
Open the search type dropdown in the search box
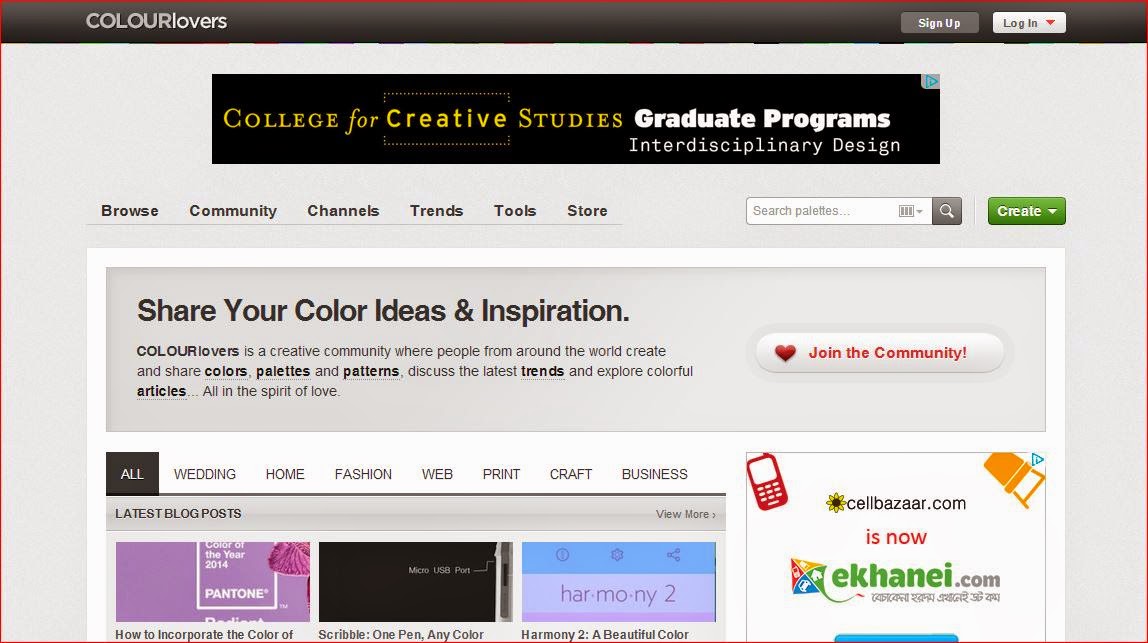tap(910, 211)
